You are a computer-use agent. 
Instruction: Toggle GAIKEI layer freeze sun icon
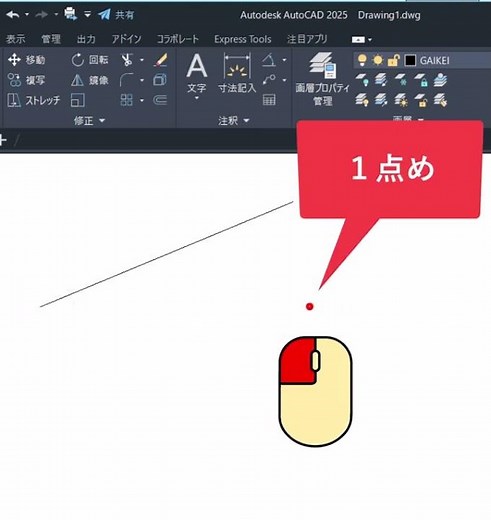point(378,60)
